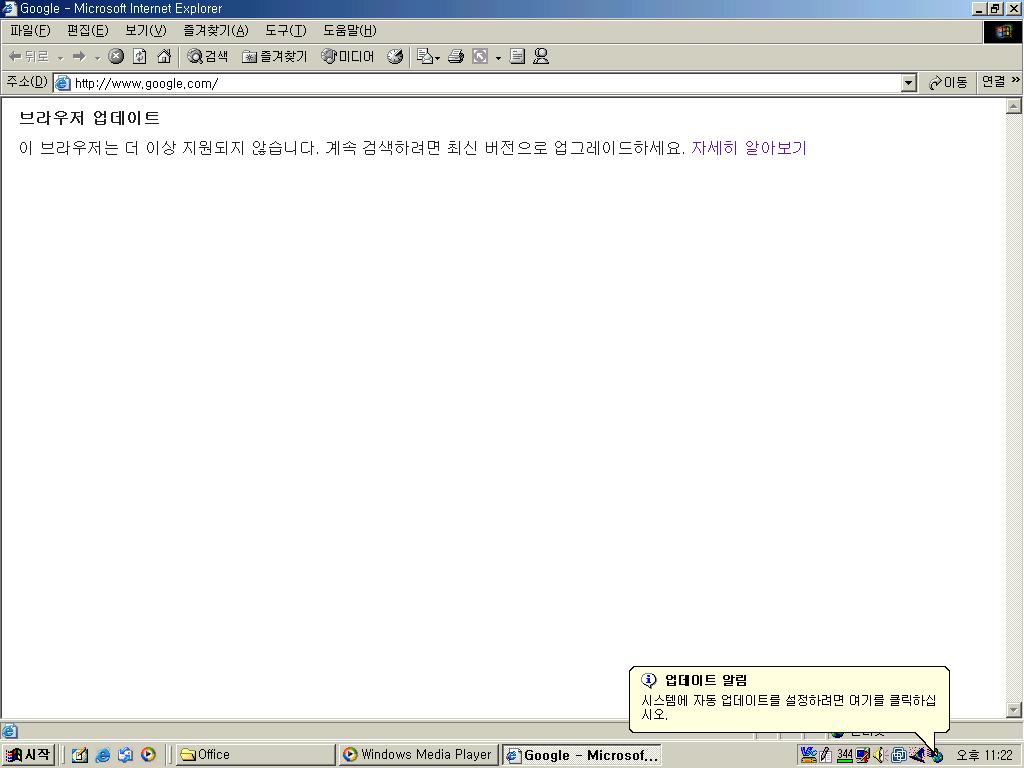
Task: Click the Print icon in toolbar
Action: pos(456,57)
